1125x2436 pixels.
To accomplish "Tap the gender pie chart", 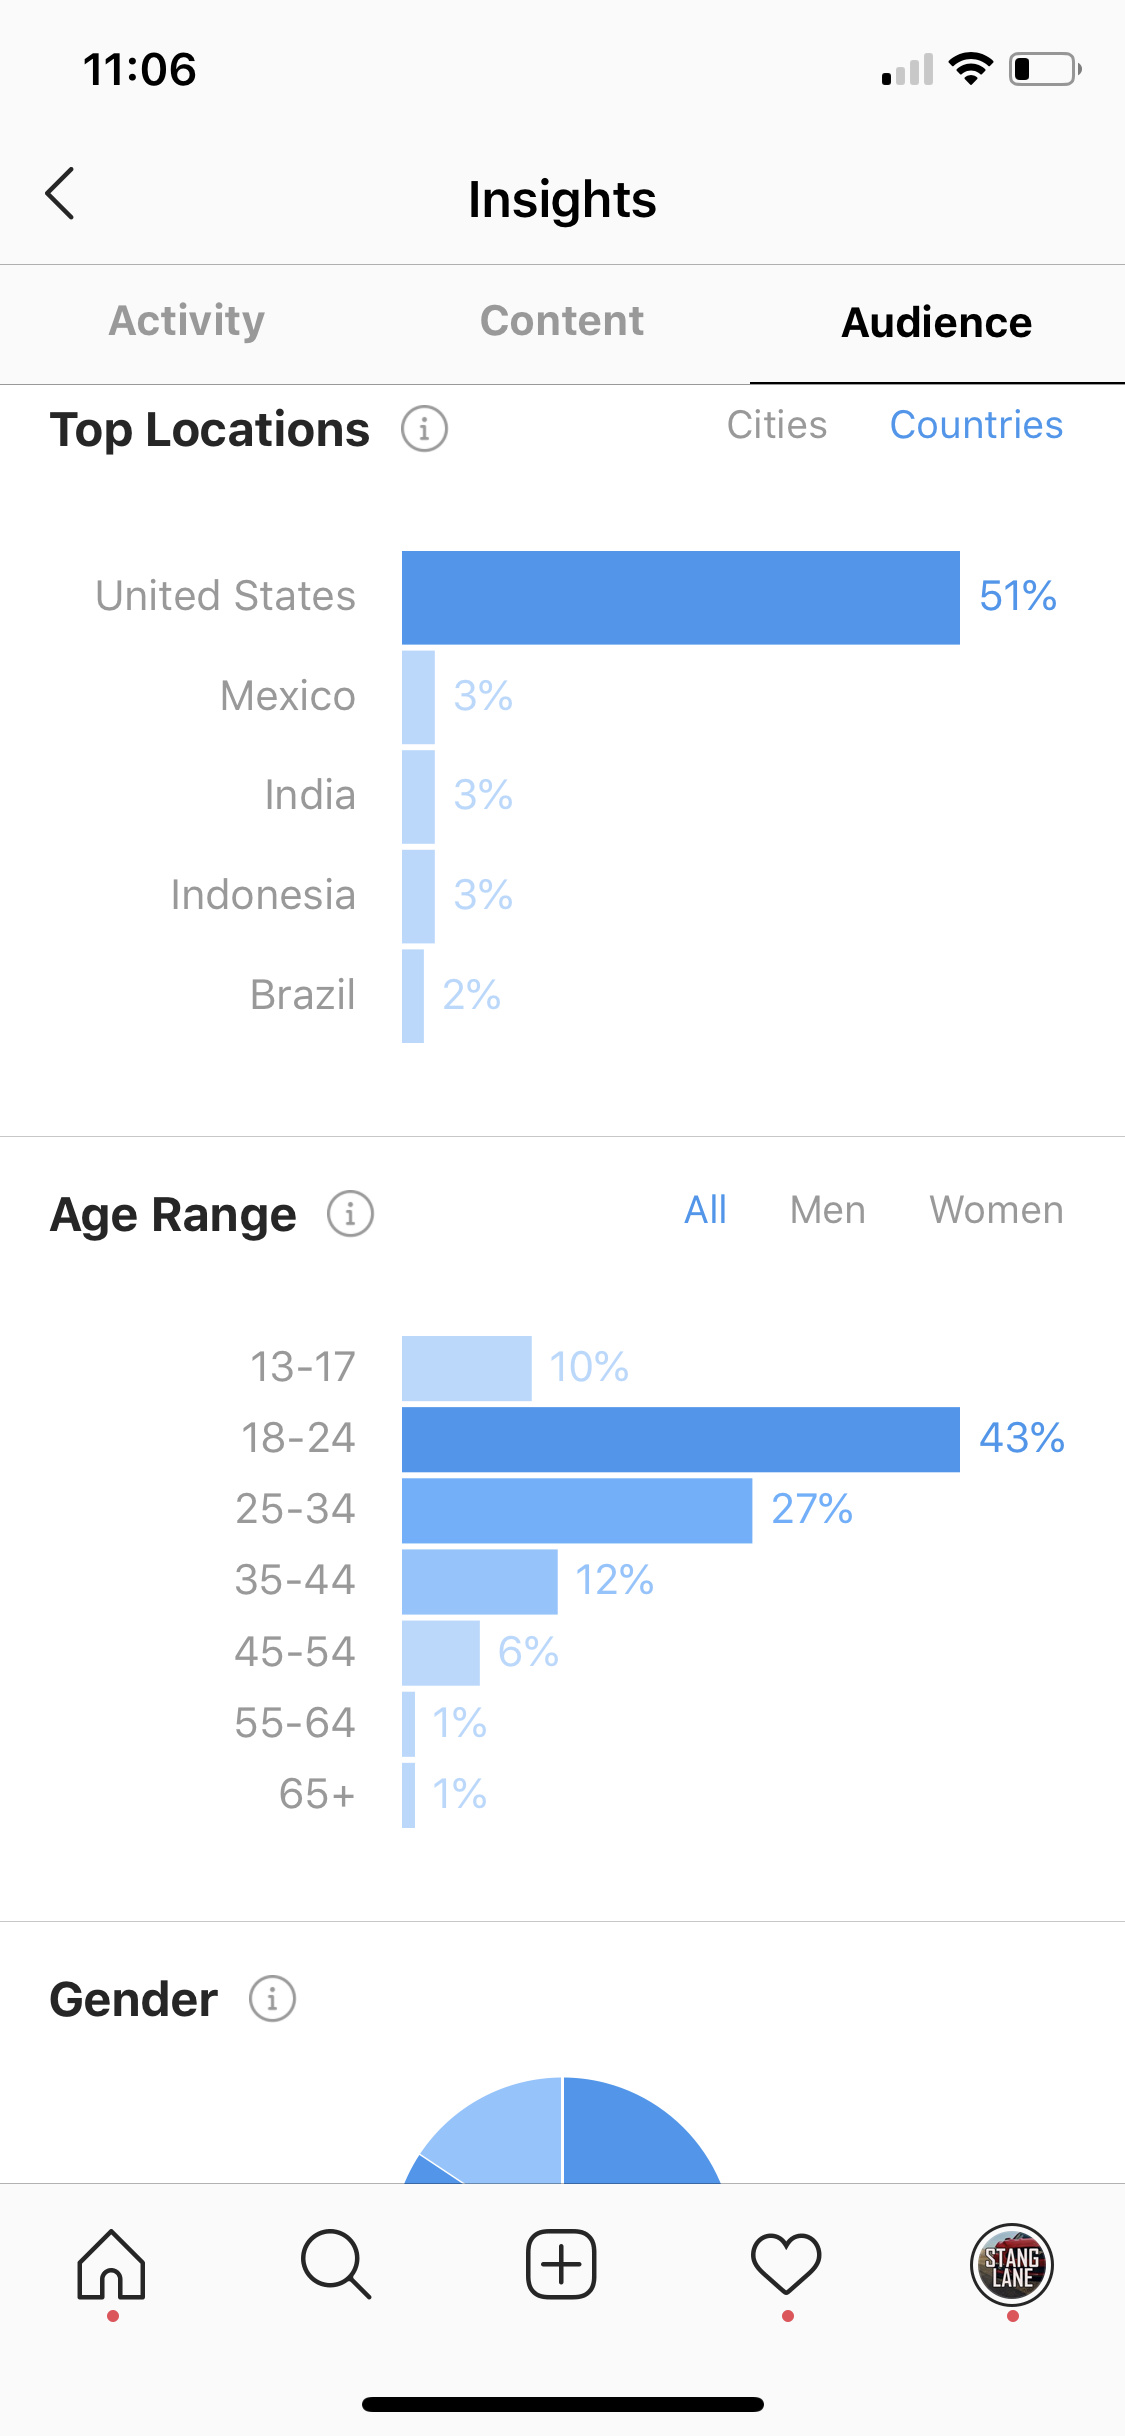I will (x=562, y=2130).
